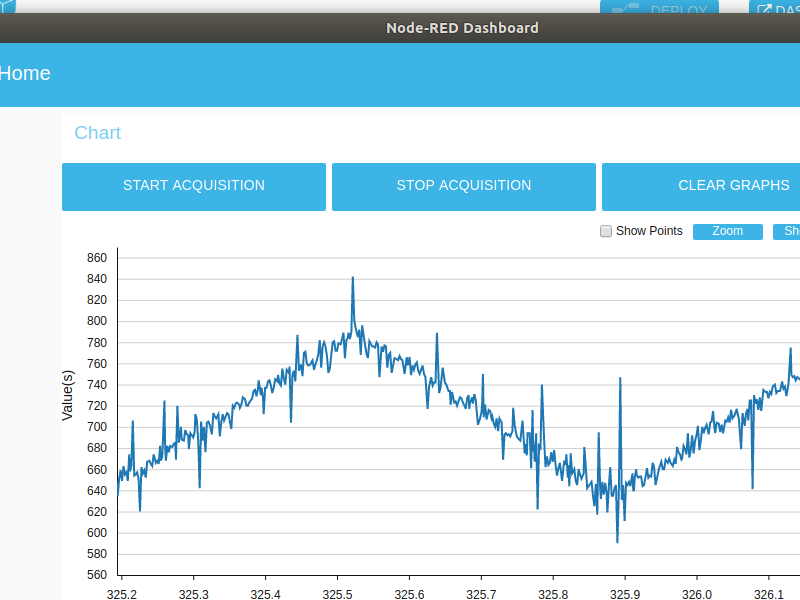Click the START ACQUISITION button
Image resolution: width=800 pixels, height=600 pixels.
[194, 187]
